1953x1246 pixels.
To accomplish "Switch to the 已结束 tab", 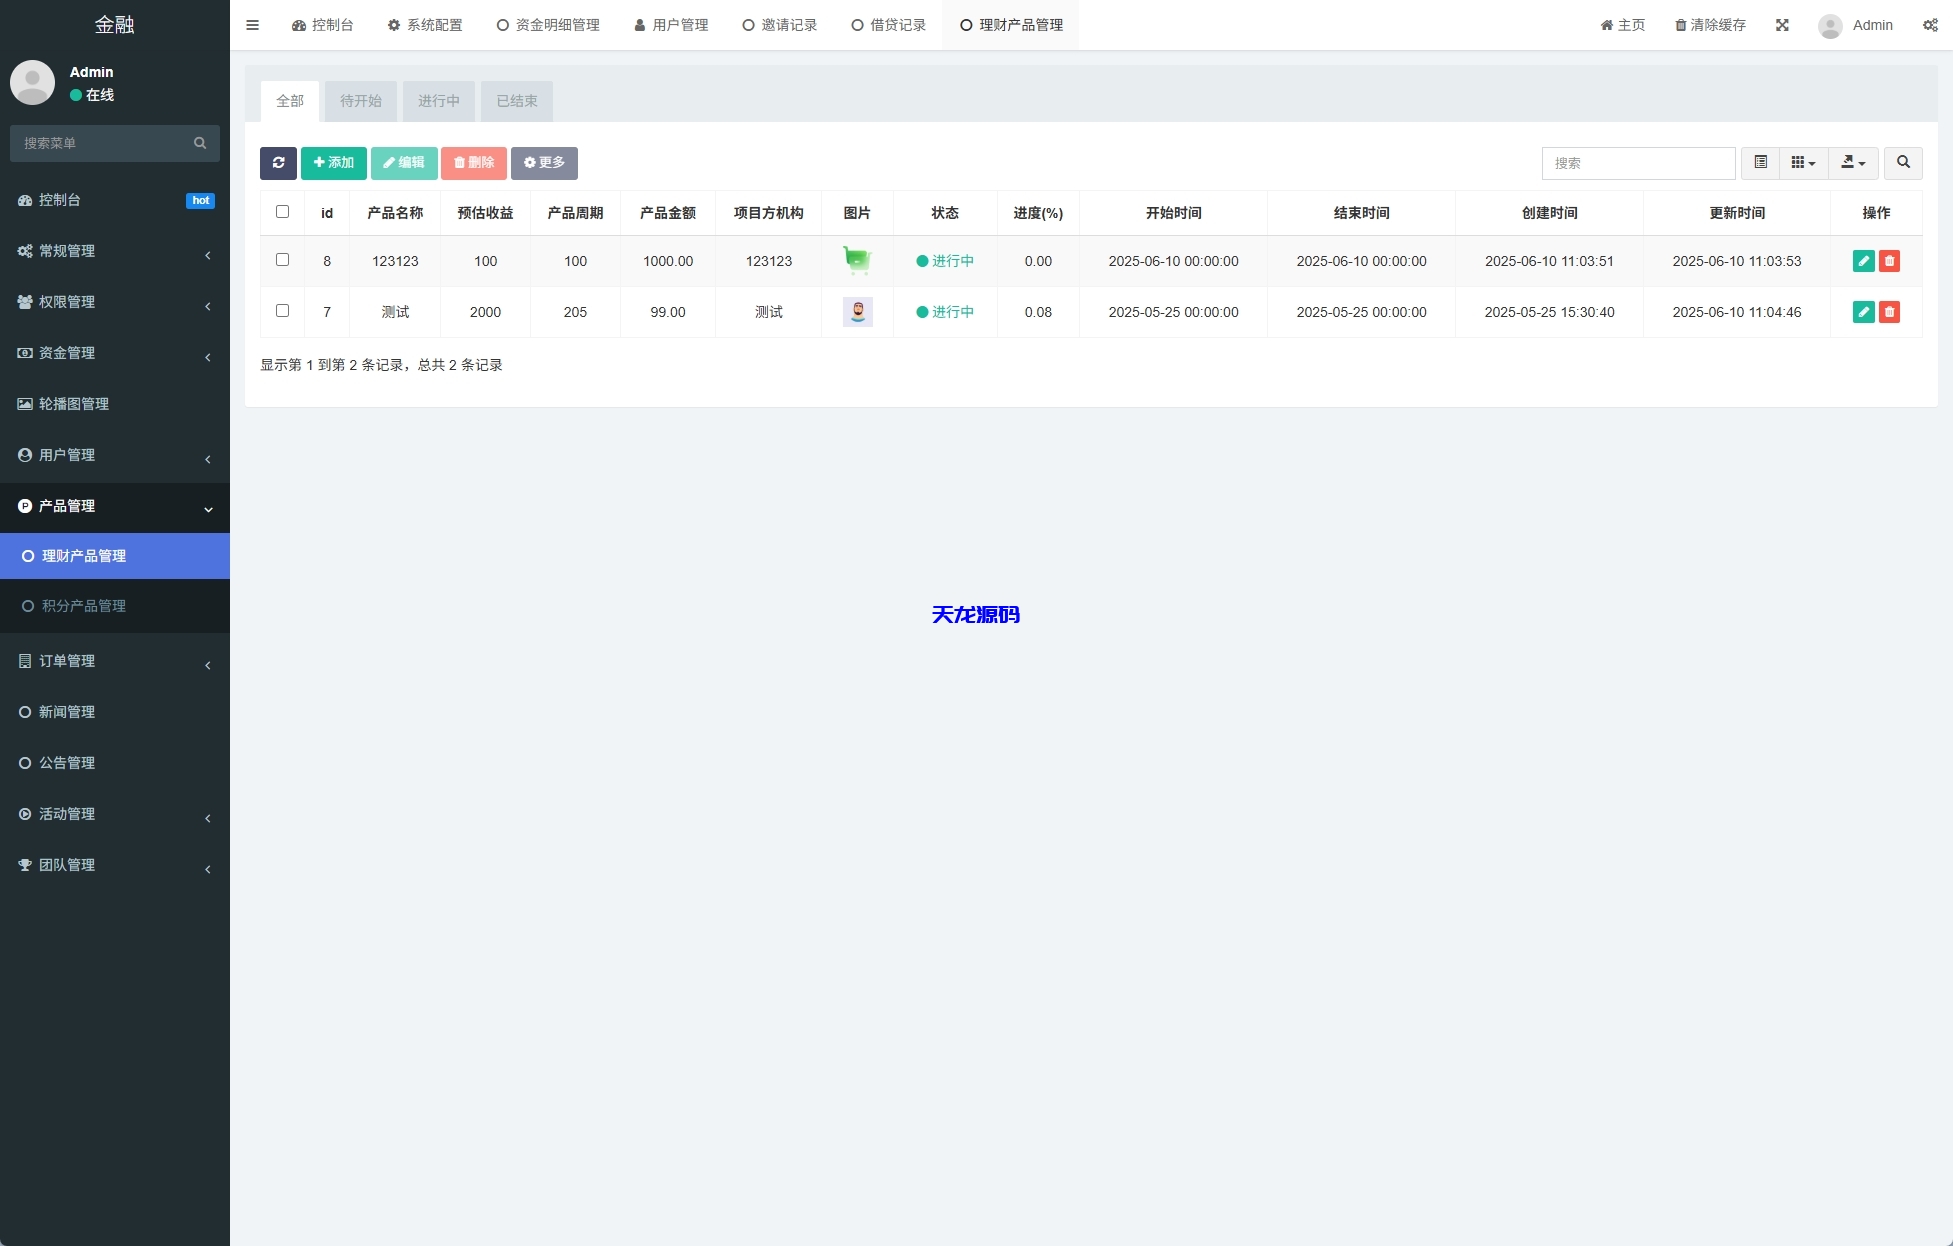I will point(516,101).
